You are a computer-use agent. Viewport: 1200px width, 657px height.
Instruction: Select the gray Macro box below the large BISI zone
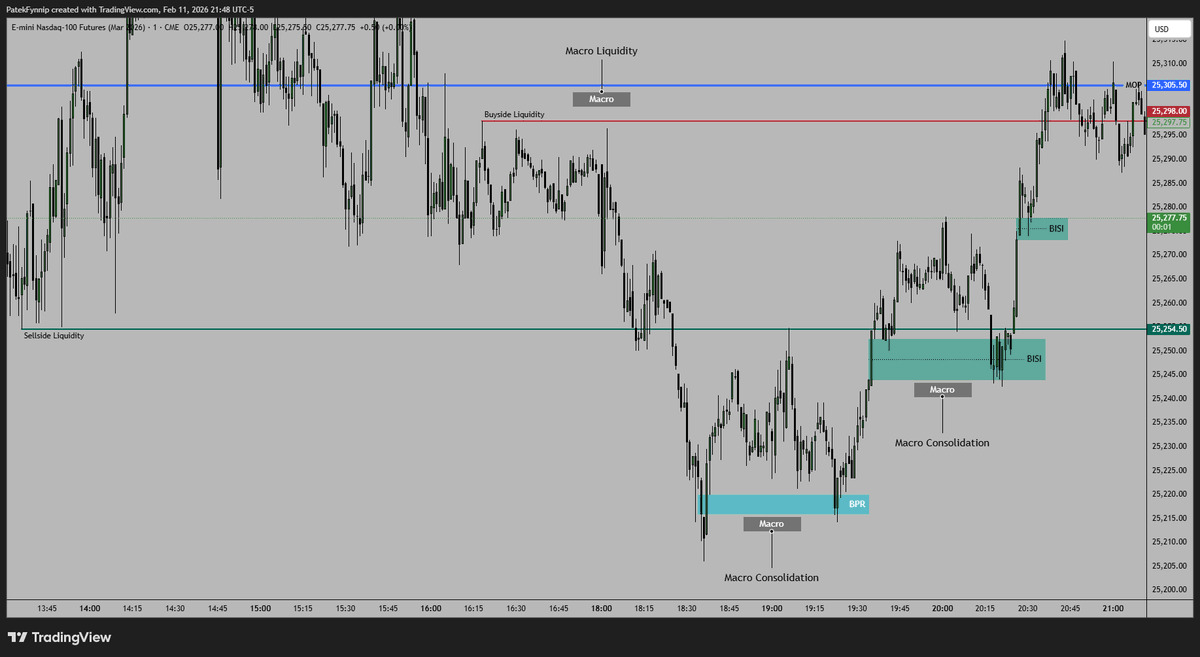click(943, 390)
